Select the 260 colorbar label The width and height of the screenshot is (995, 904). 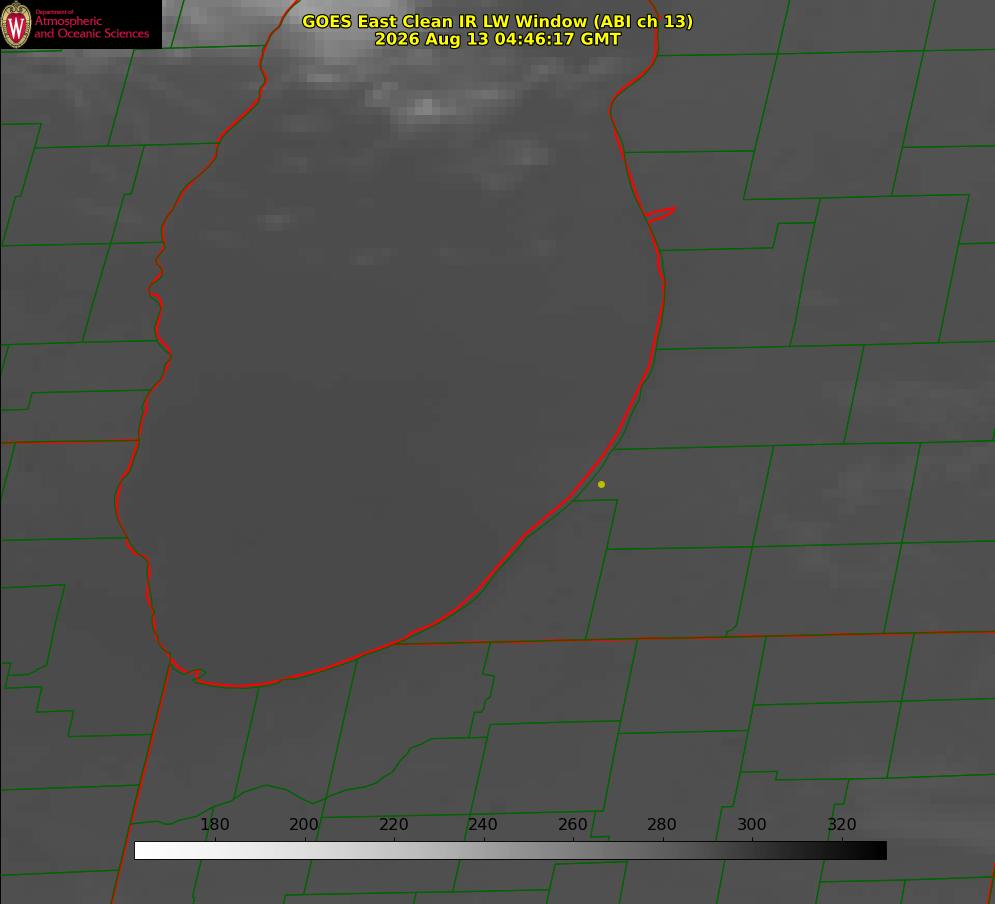[572, 824]
